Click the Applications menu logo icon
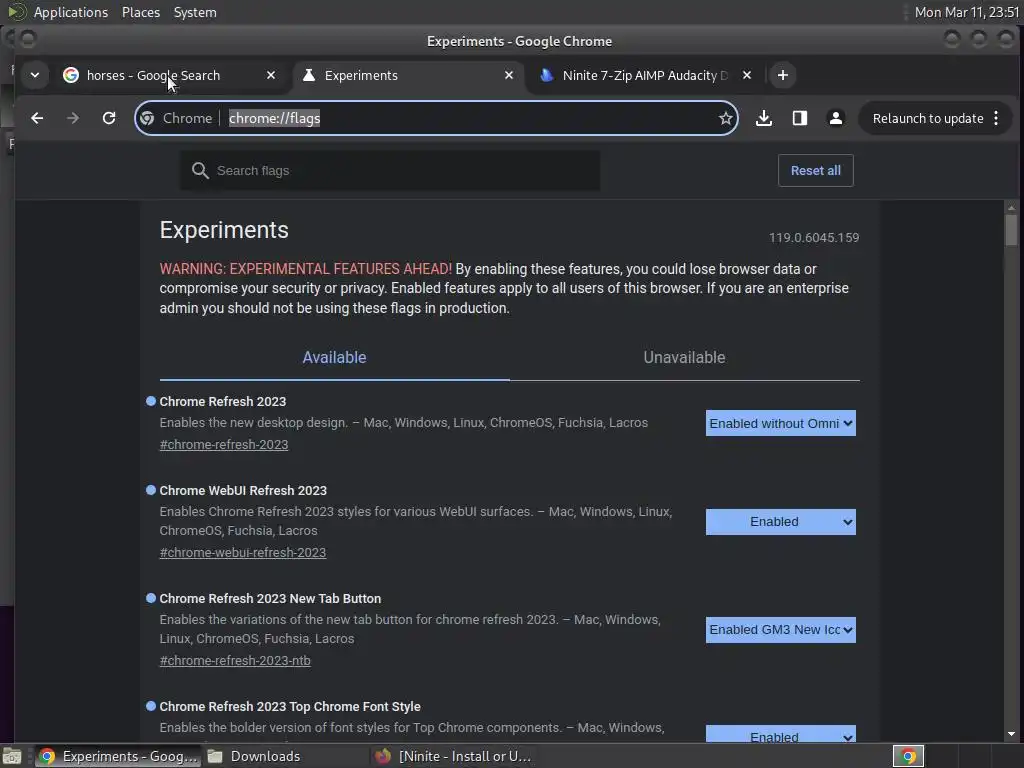 (x=16, y=12)
